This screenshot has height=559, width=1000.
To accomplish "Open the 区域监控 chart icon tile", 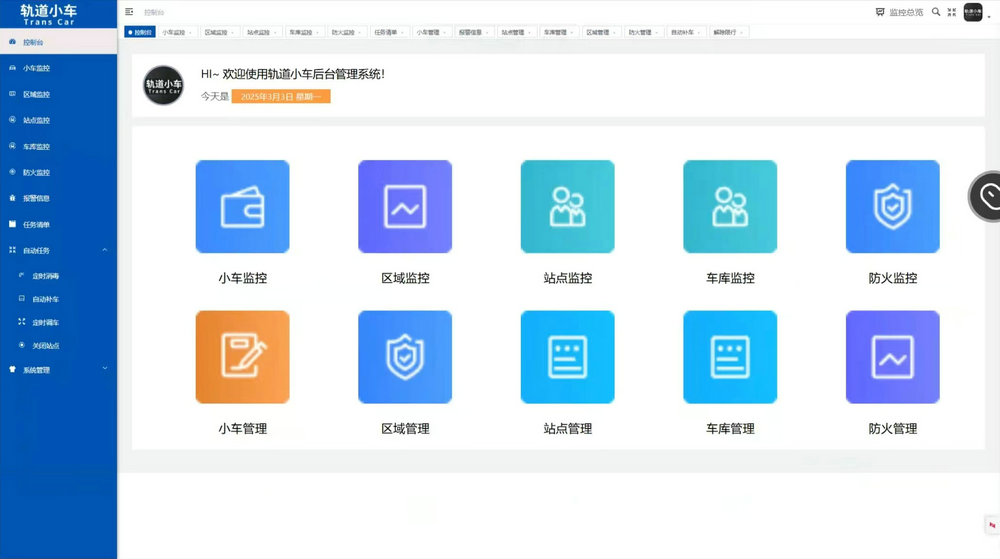I will click(405, 207).
